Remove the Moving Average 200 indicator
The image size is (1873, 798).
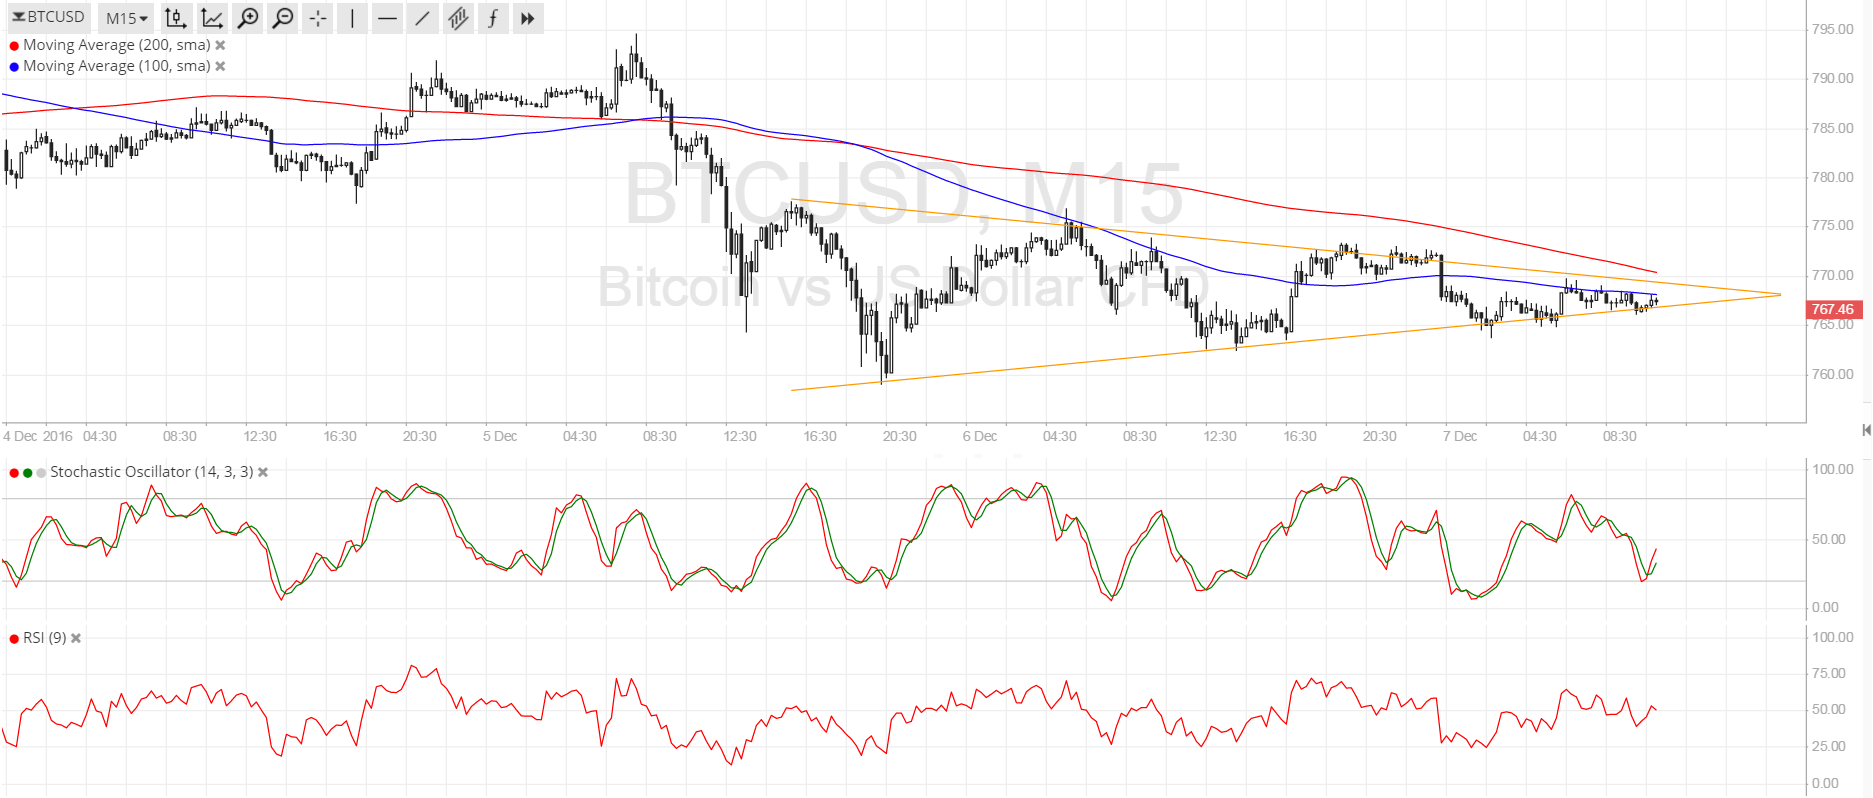pos(220,45)
